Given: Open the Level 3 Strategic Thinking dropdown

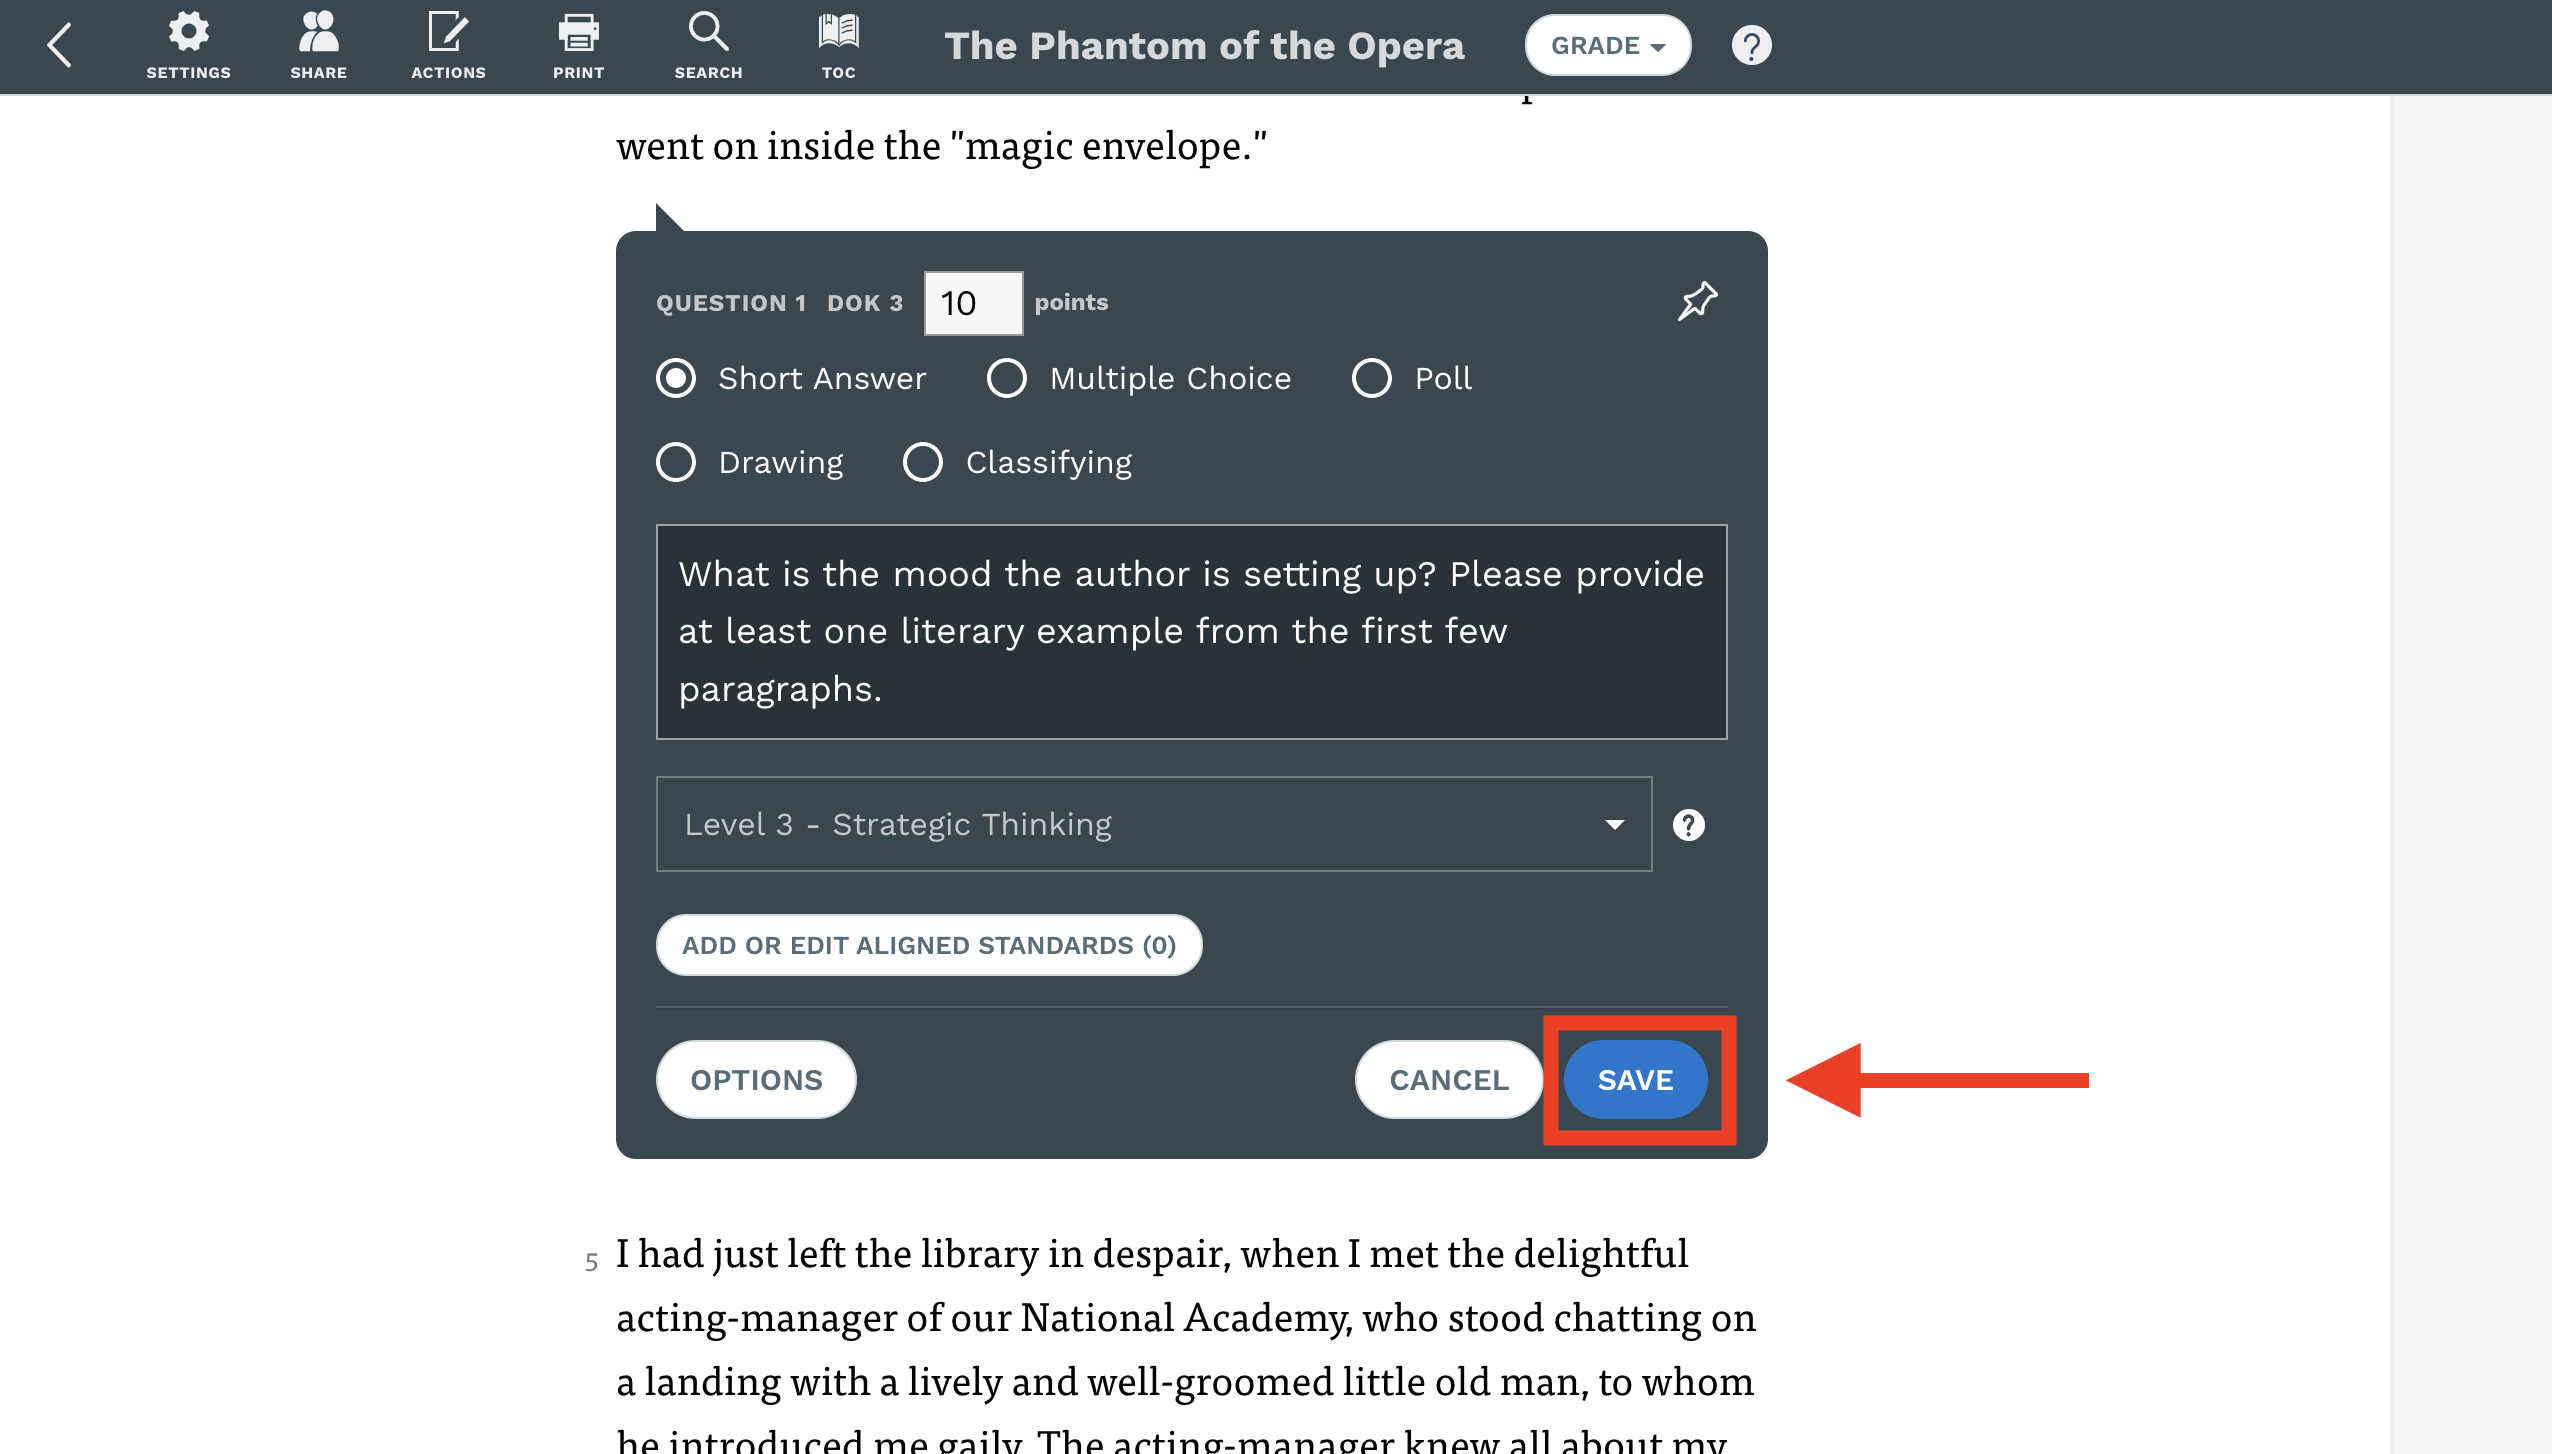Looking at the screenshot, I should point(1154,824).
